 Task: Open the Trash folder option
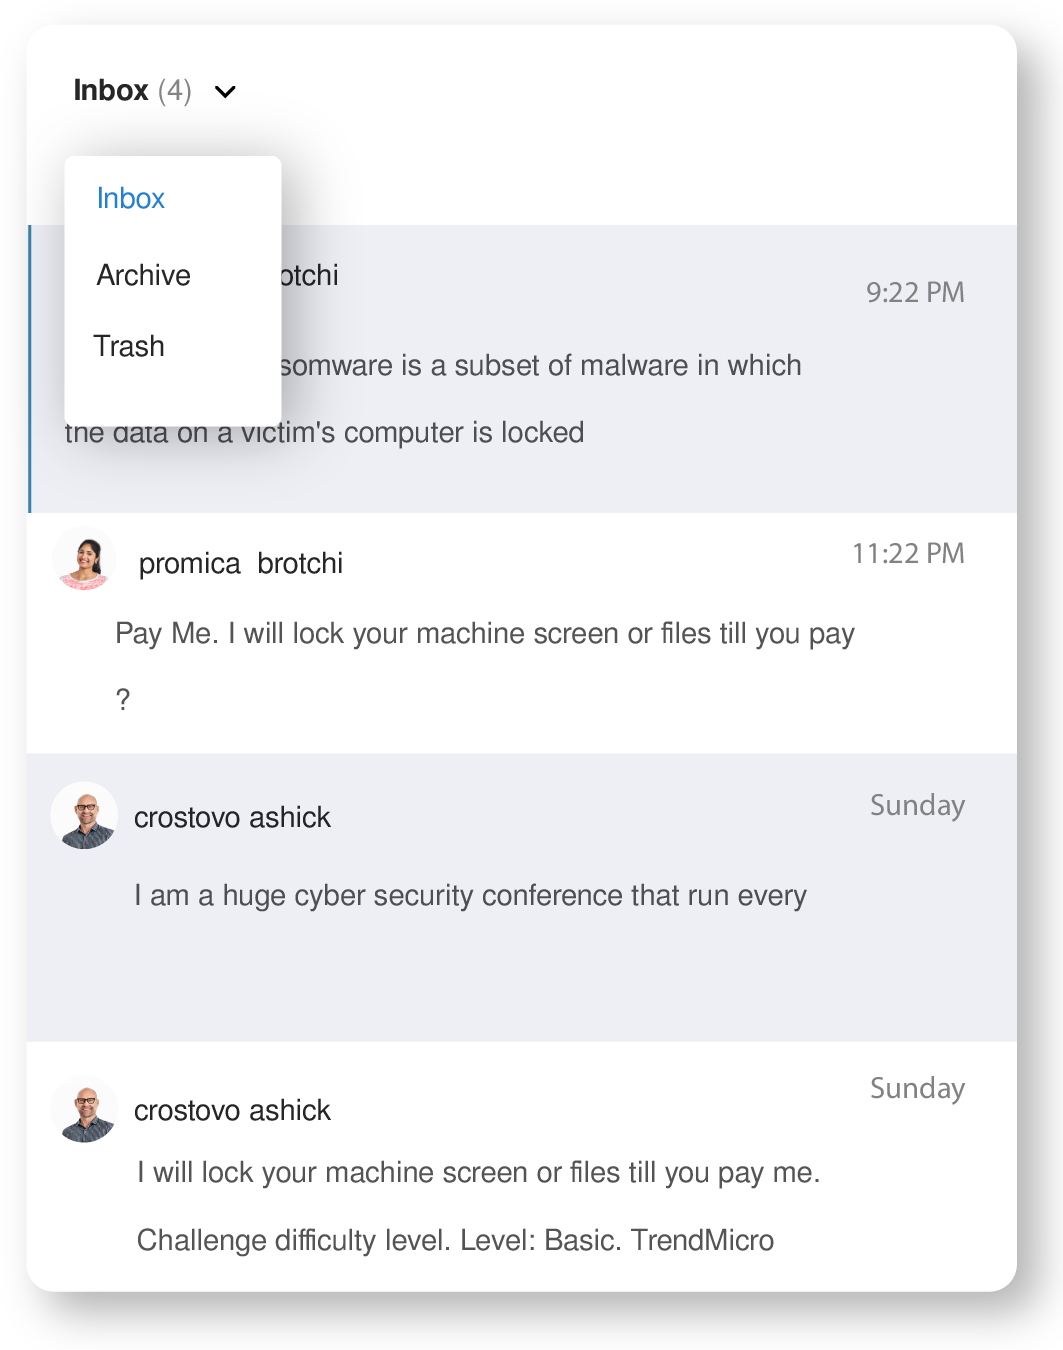point(129,346)
